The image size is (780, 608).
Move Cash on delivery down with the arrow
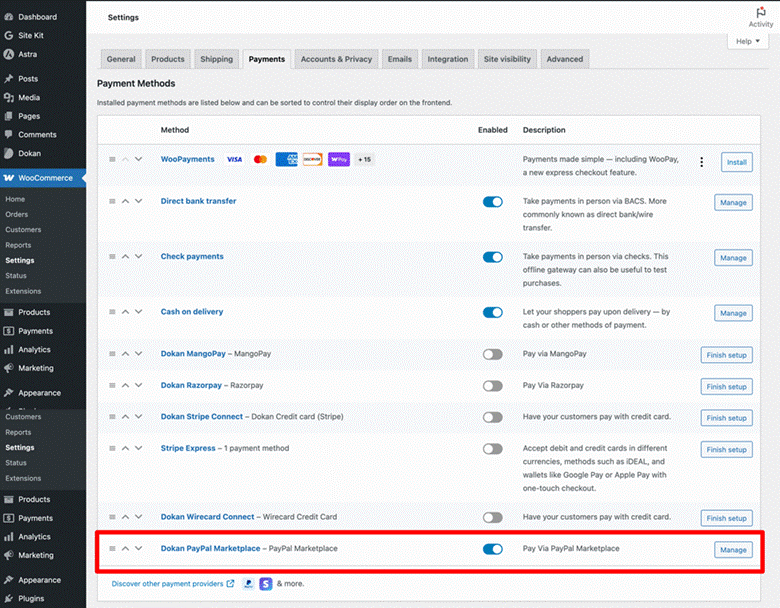click(139, 312)
